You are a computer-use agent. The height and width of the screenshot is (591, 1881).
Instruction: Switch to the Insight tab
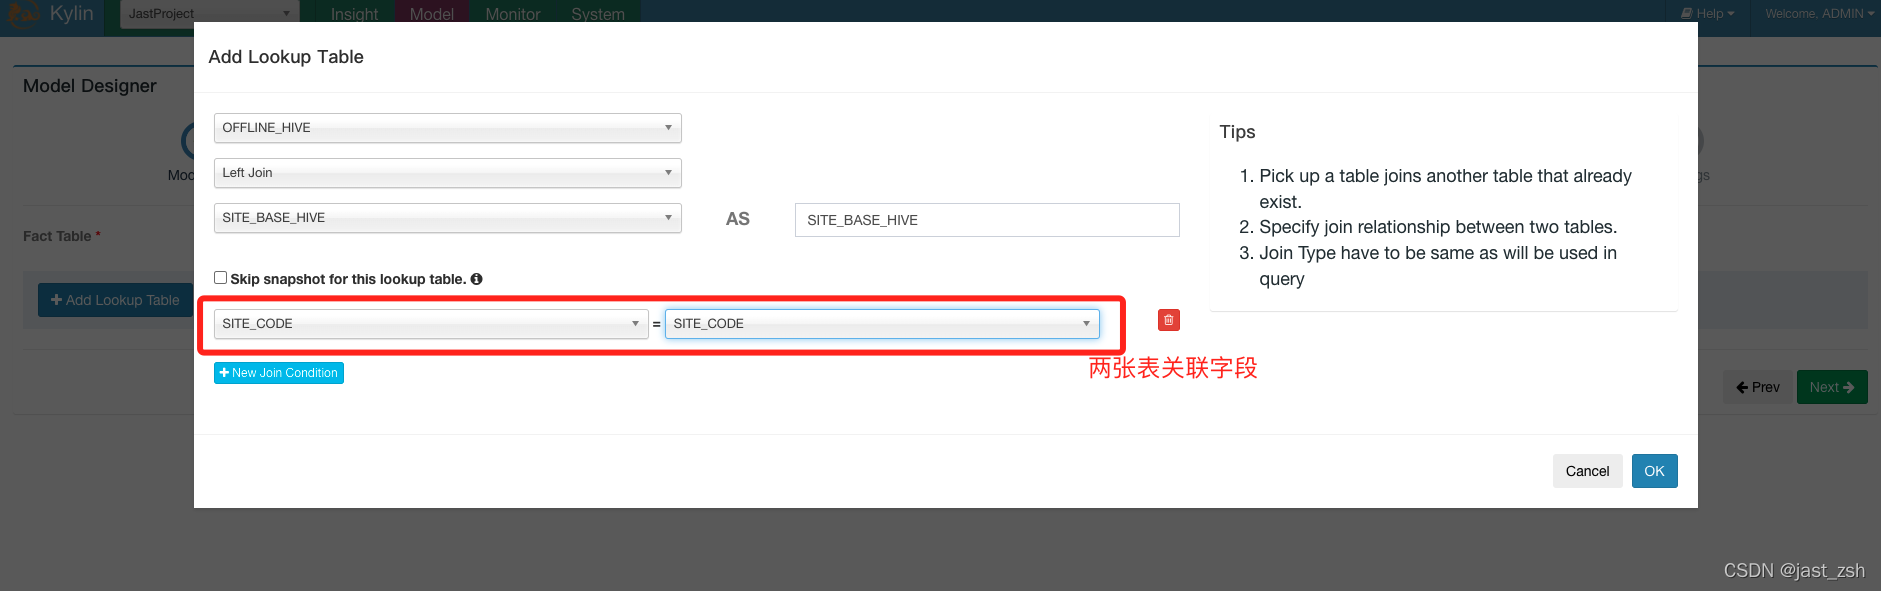354,14
